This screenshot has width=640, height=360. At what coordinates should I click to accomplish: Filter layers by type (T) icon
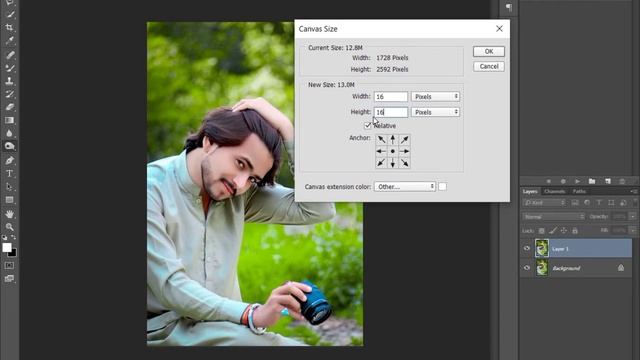tap(599, 202)
